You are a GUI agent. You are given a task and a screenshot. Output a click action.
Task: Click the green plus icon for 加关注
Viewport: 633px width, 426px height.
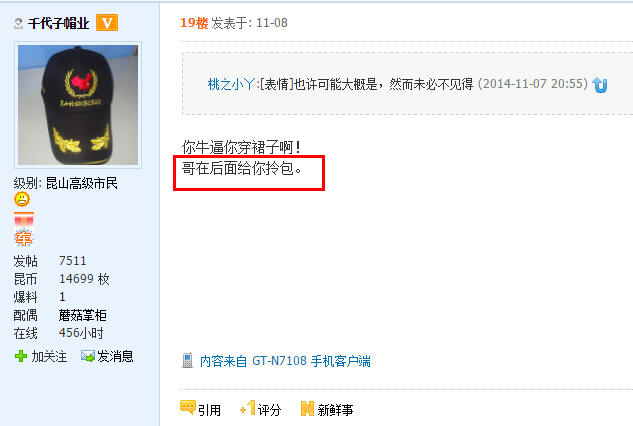click(21, 356)
